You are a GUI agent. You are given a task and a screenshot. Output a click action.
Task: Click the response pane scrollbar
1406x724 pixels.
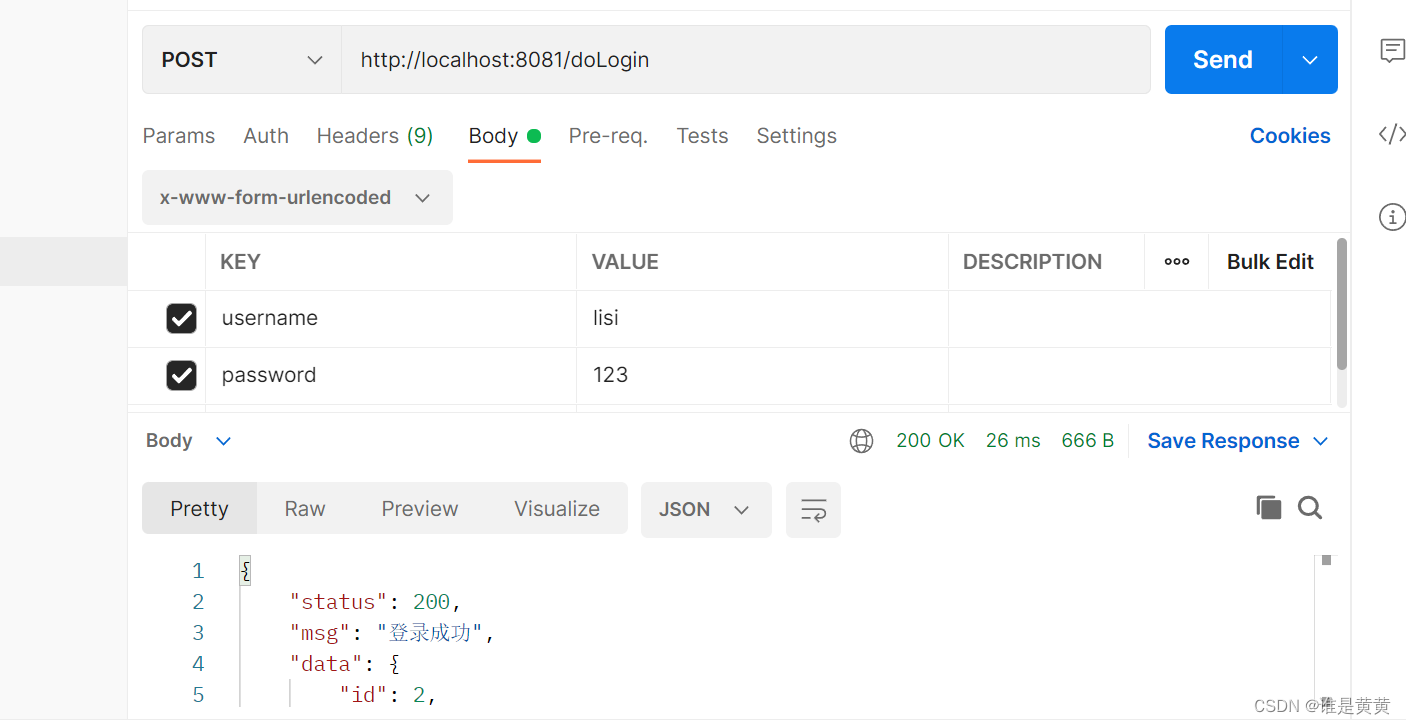pos(1327,560)
